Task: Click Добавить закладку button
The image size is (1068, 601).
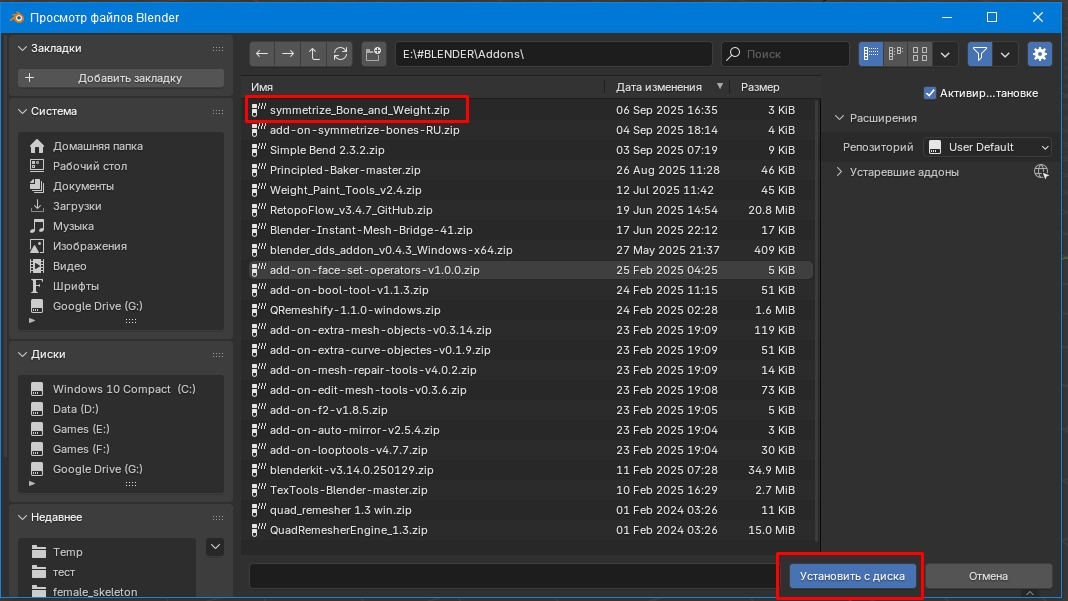Action: click(x=121, y=78)
